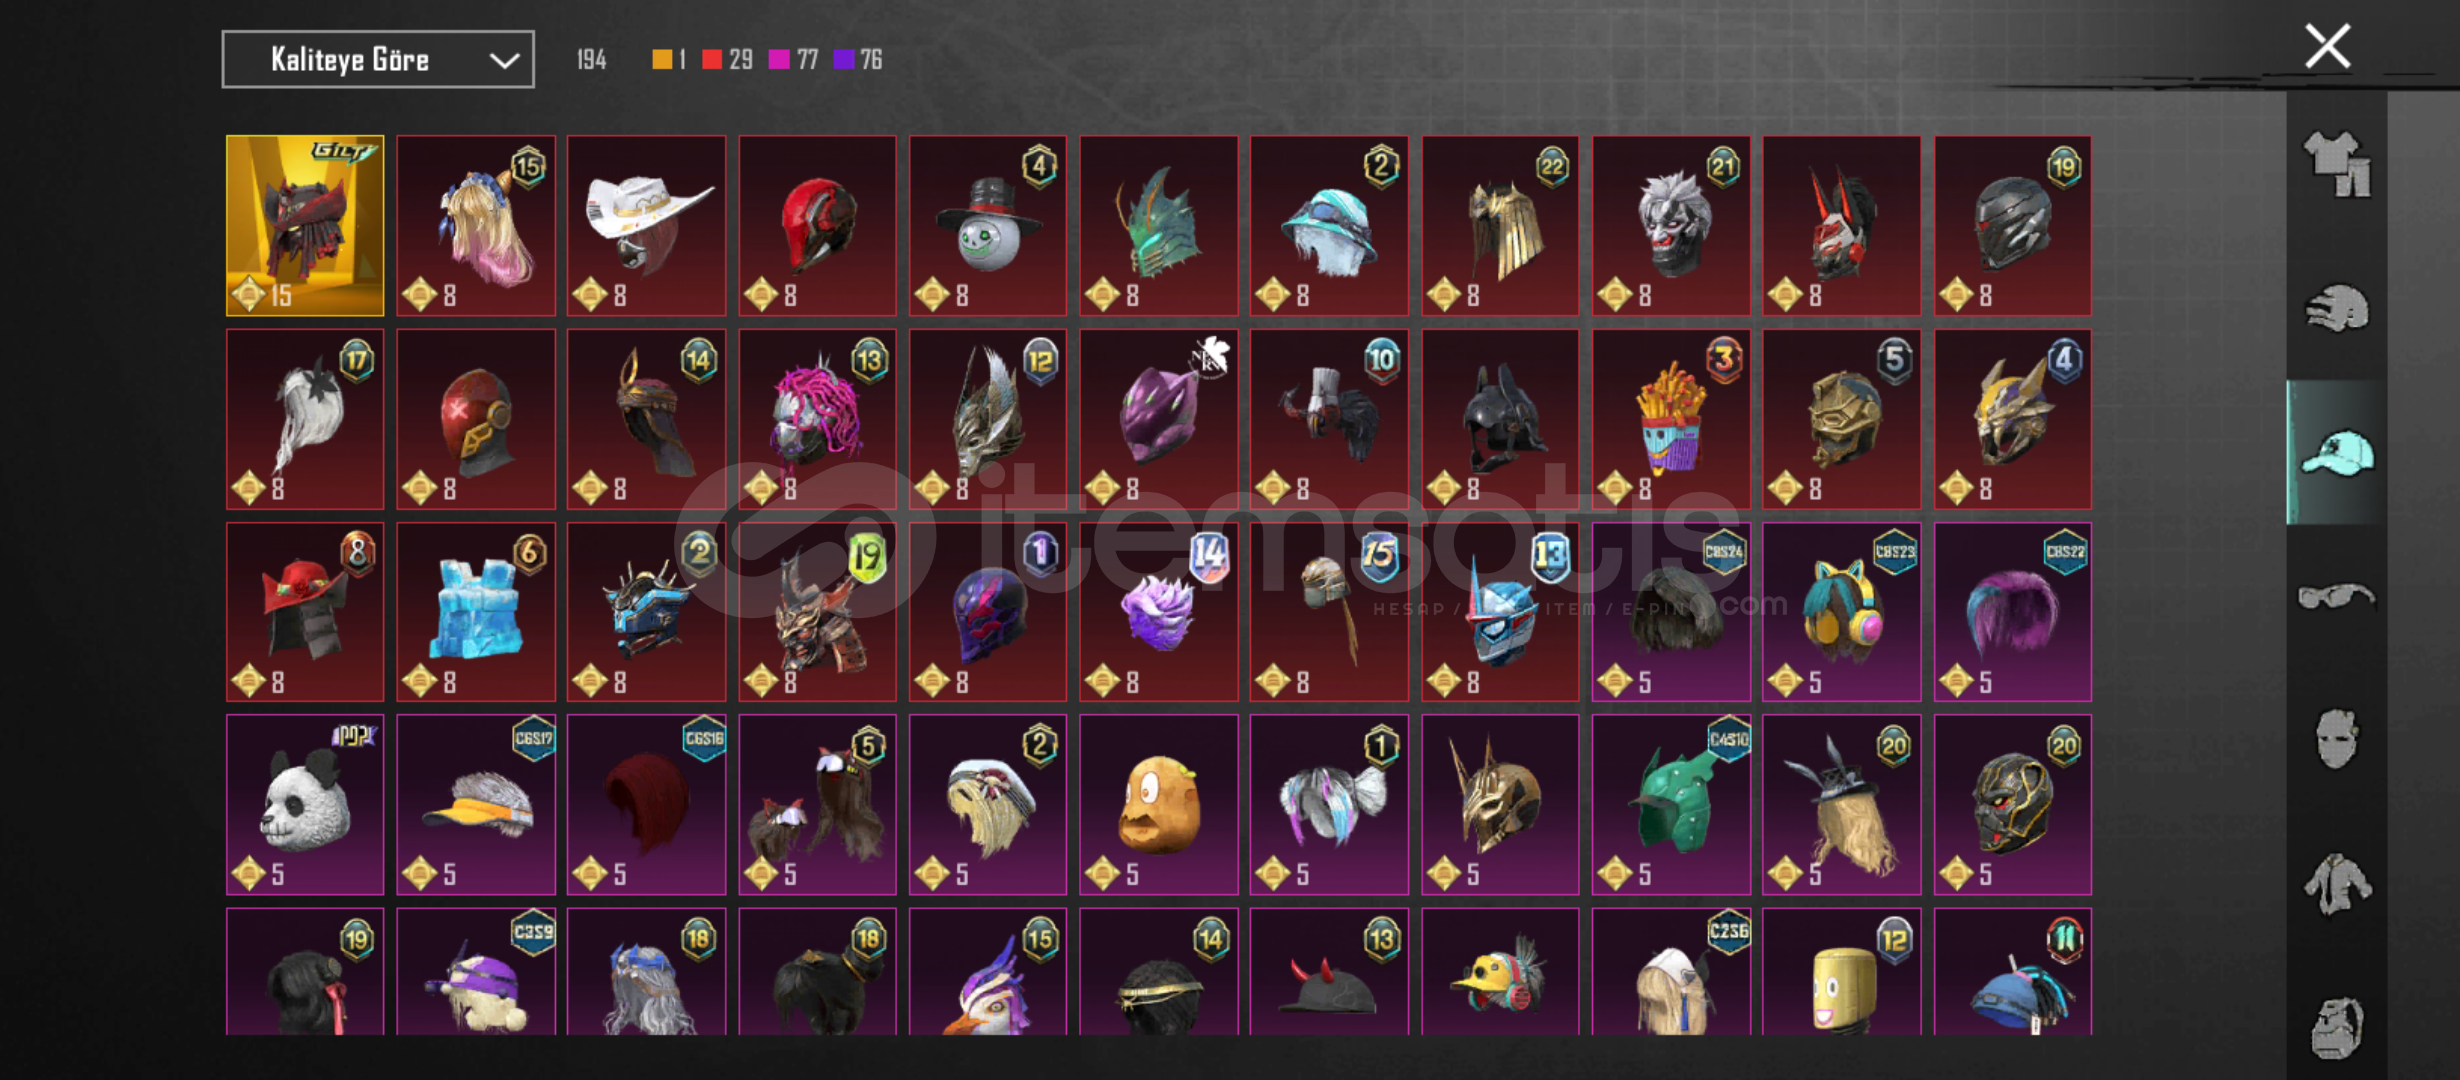Filter by the orange quality swatch
2460x1080 pixels.
coord(662,60)
